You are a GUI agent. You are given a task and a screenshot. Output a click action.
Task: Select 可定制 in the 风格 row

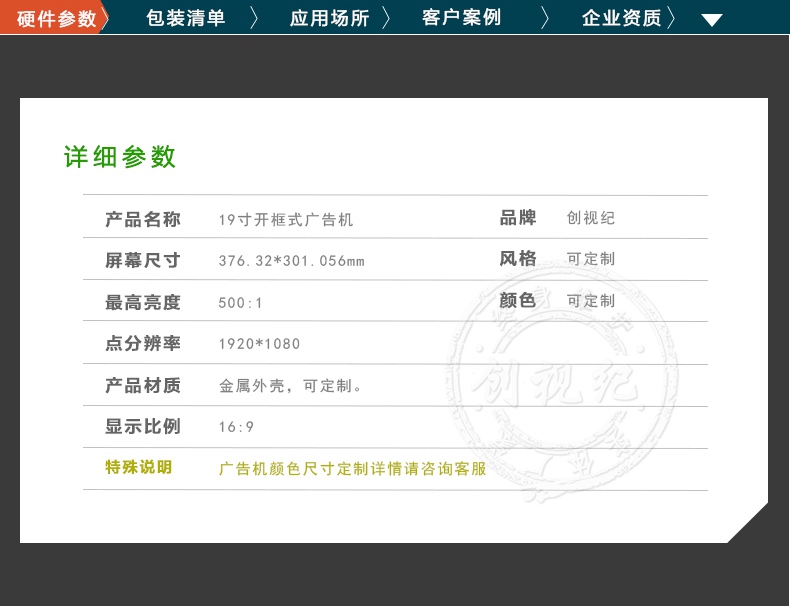[x=590, y=259]
